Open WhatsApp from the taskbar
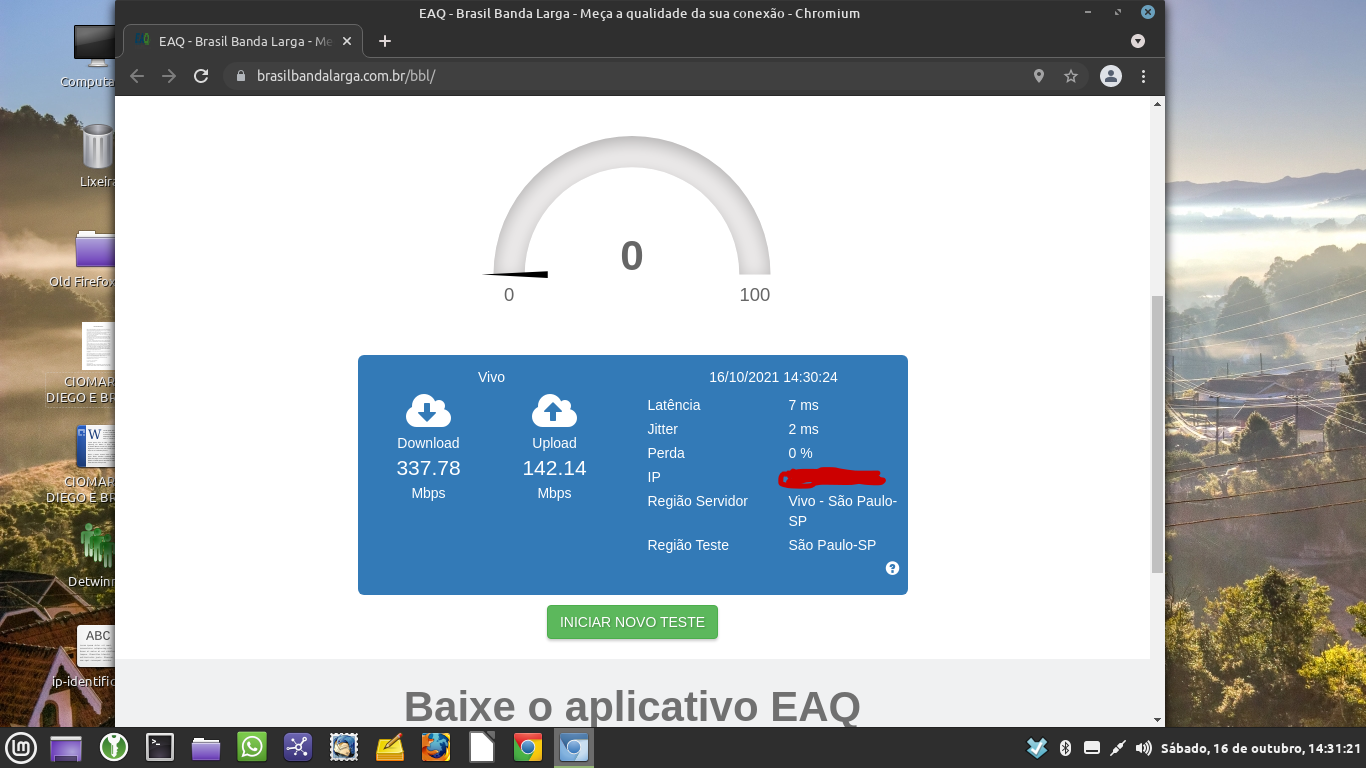1366x768 pixels. pos(252,747)
